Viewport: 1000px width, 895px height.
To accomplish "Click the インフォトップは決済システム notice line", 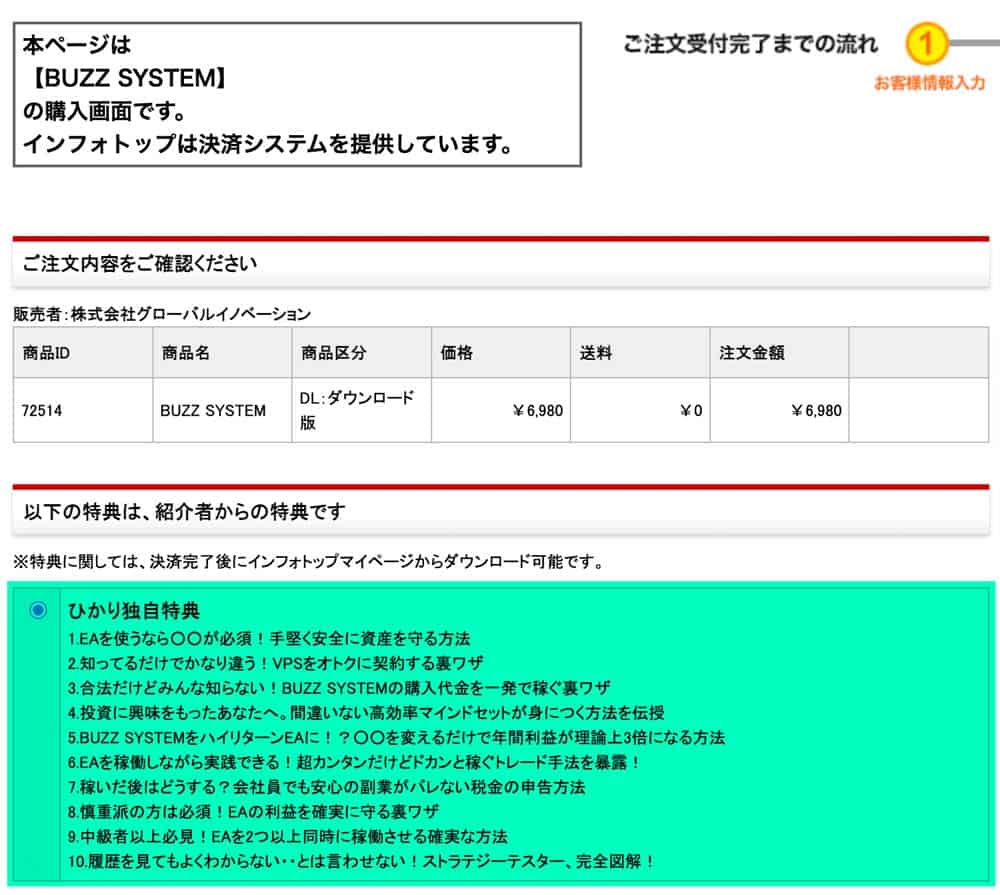I will click(x=268, y=144).
